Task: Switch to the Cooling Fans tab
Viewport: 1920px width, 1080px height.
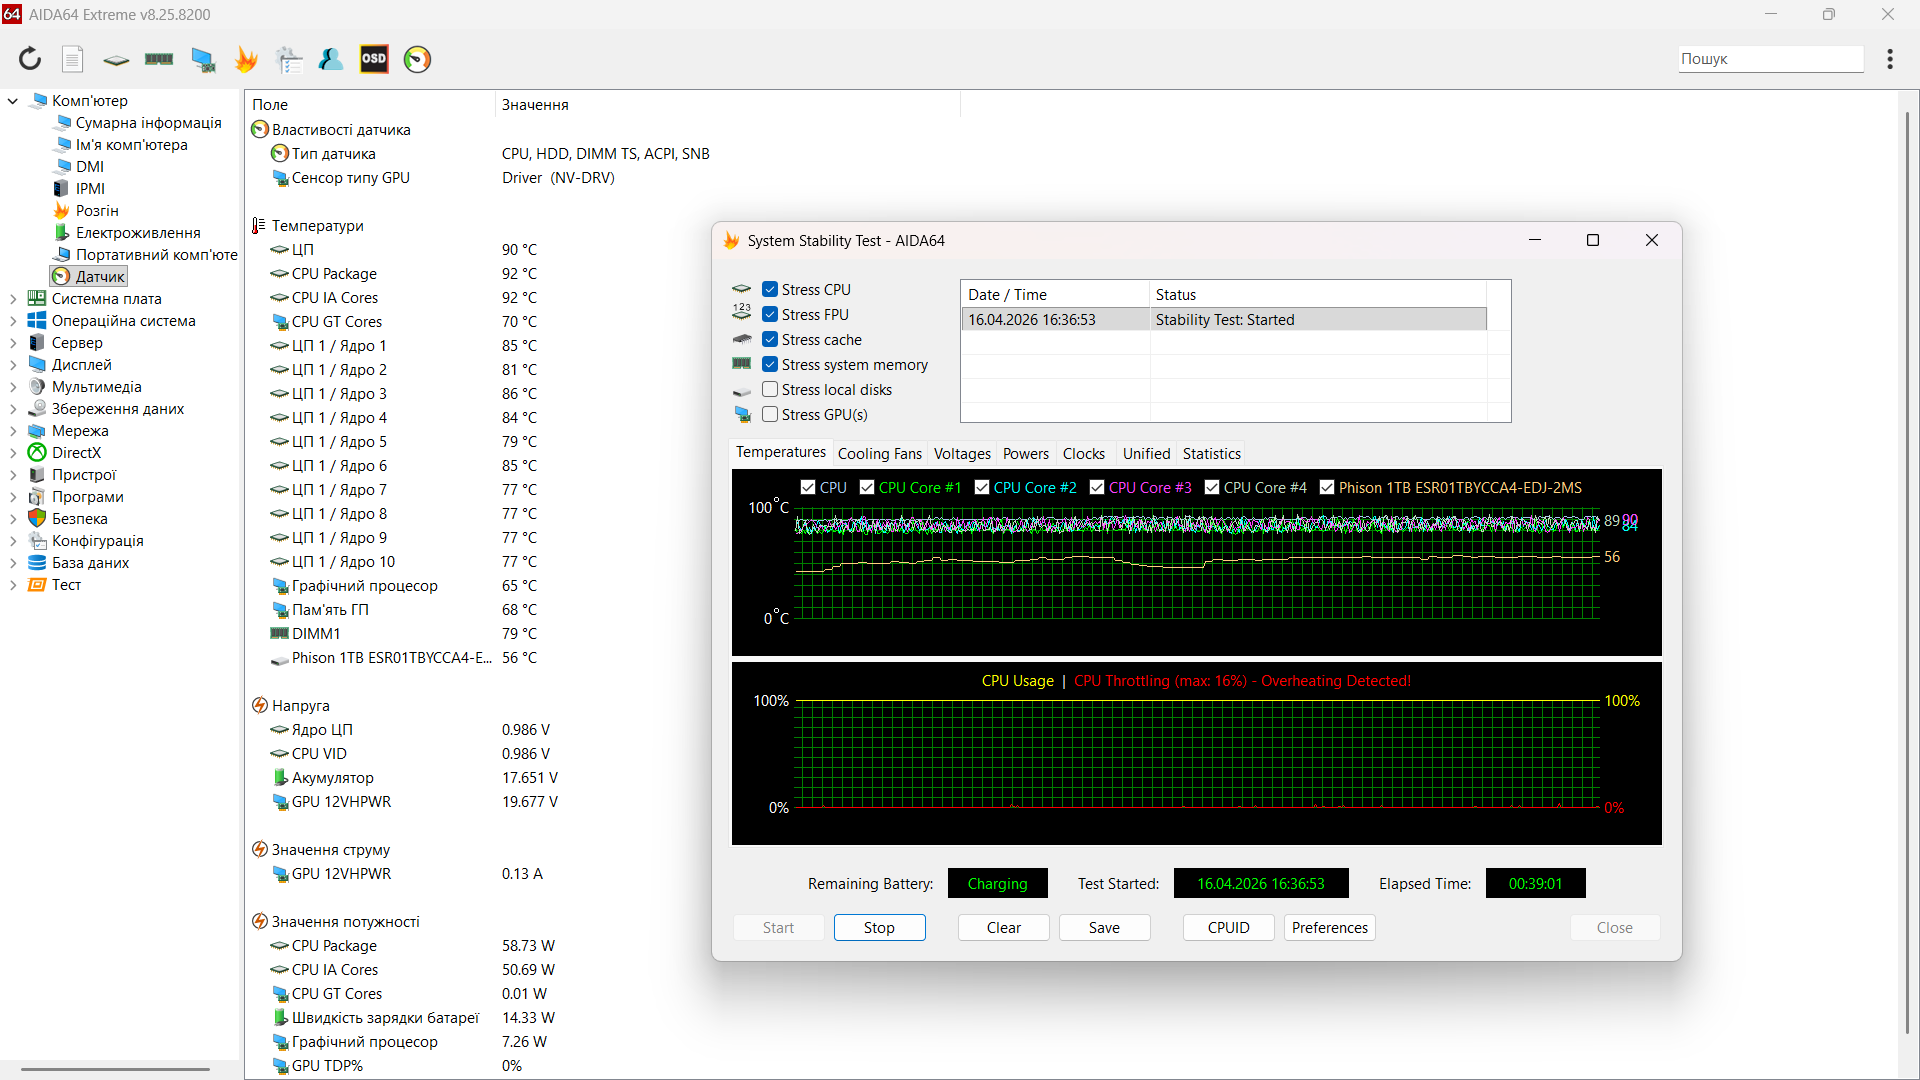Action: click(879, 453)
